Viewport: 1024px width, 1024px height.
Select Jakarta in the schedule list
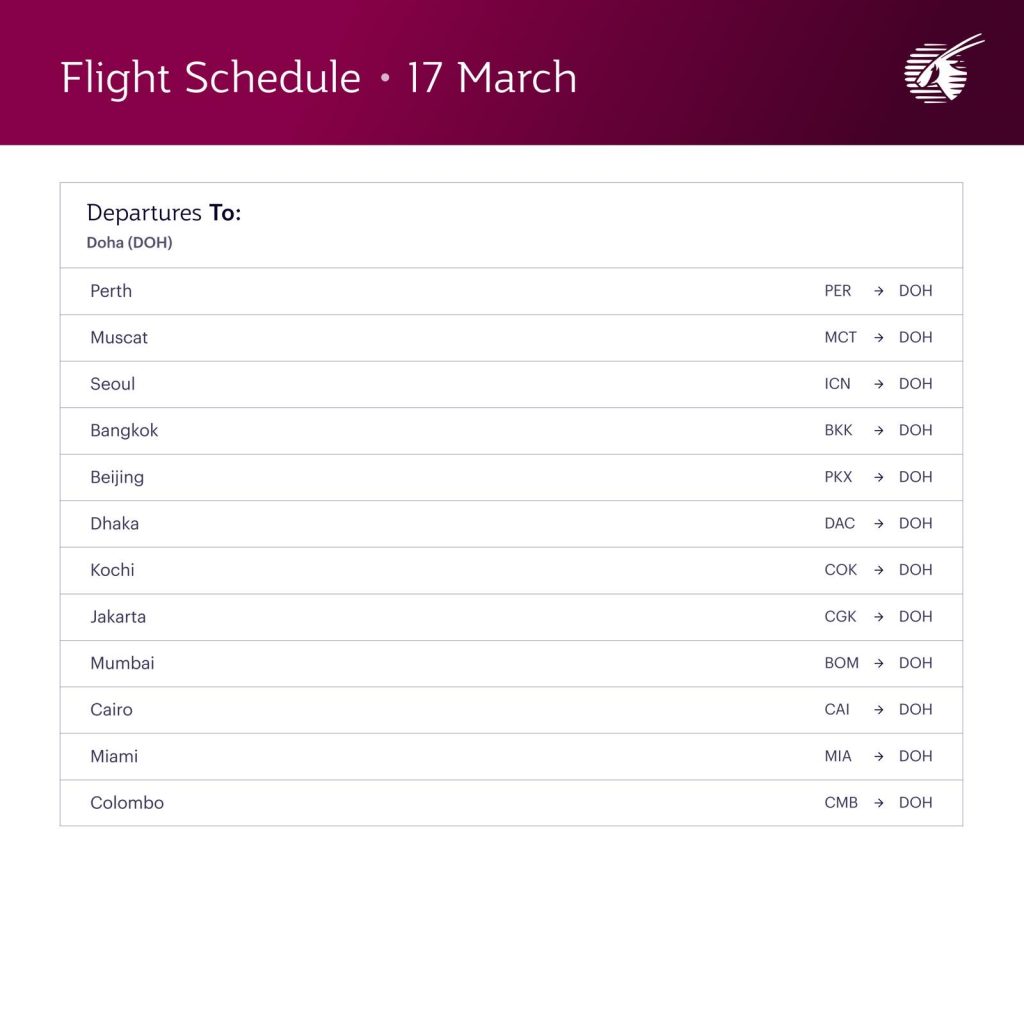pyautogui.click(x=118, y=617)
